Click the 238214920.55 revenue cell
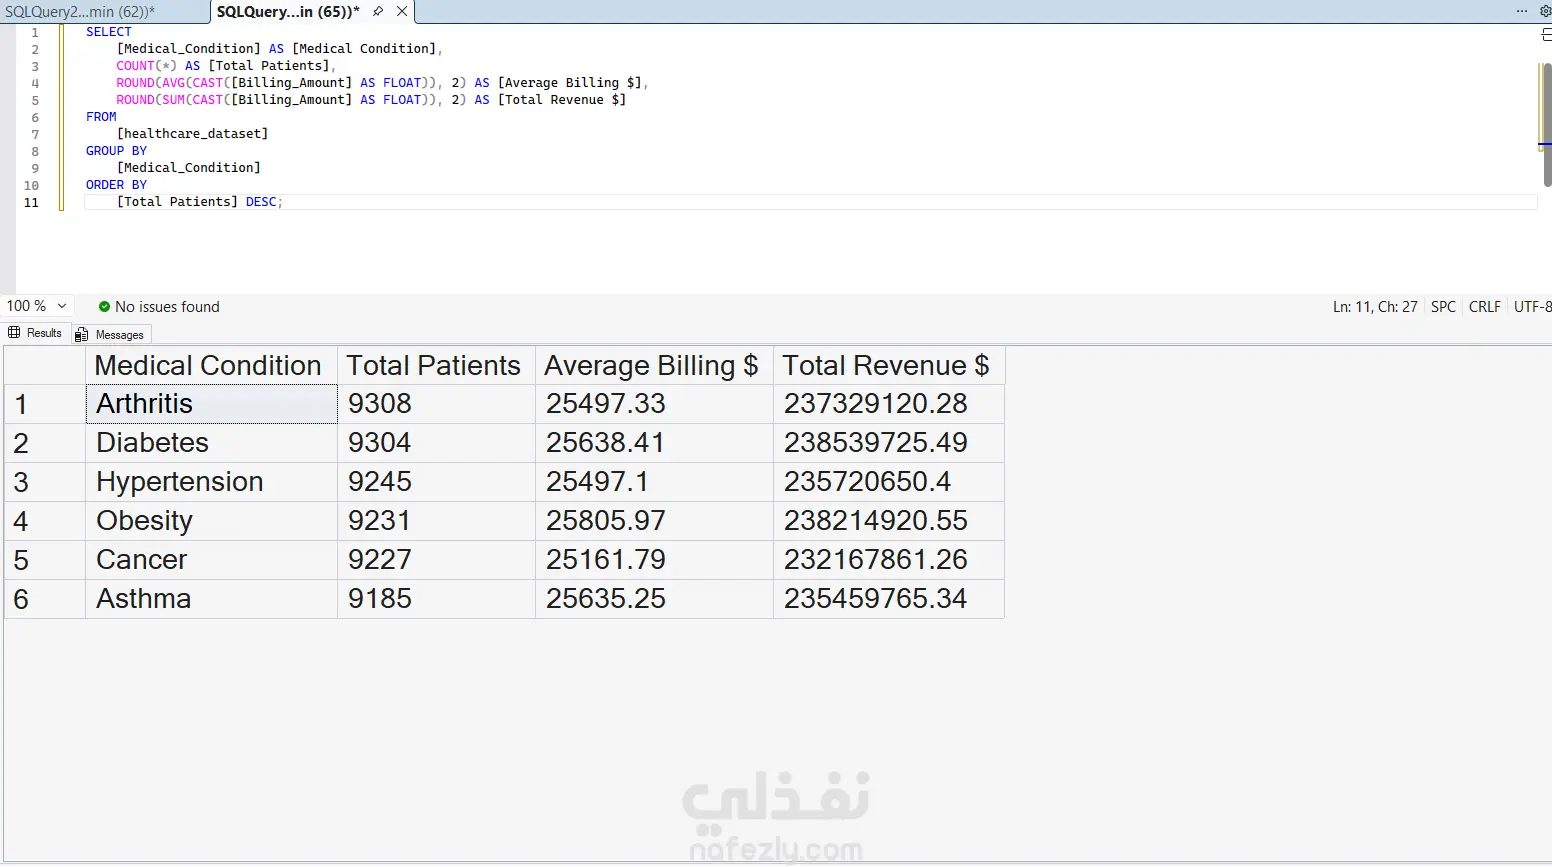Image resolution: width=1552 pixels, height=867 pixels. click(x=888, y=521)
